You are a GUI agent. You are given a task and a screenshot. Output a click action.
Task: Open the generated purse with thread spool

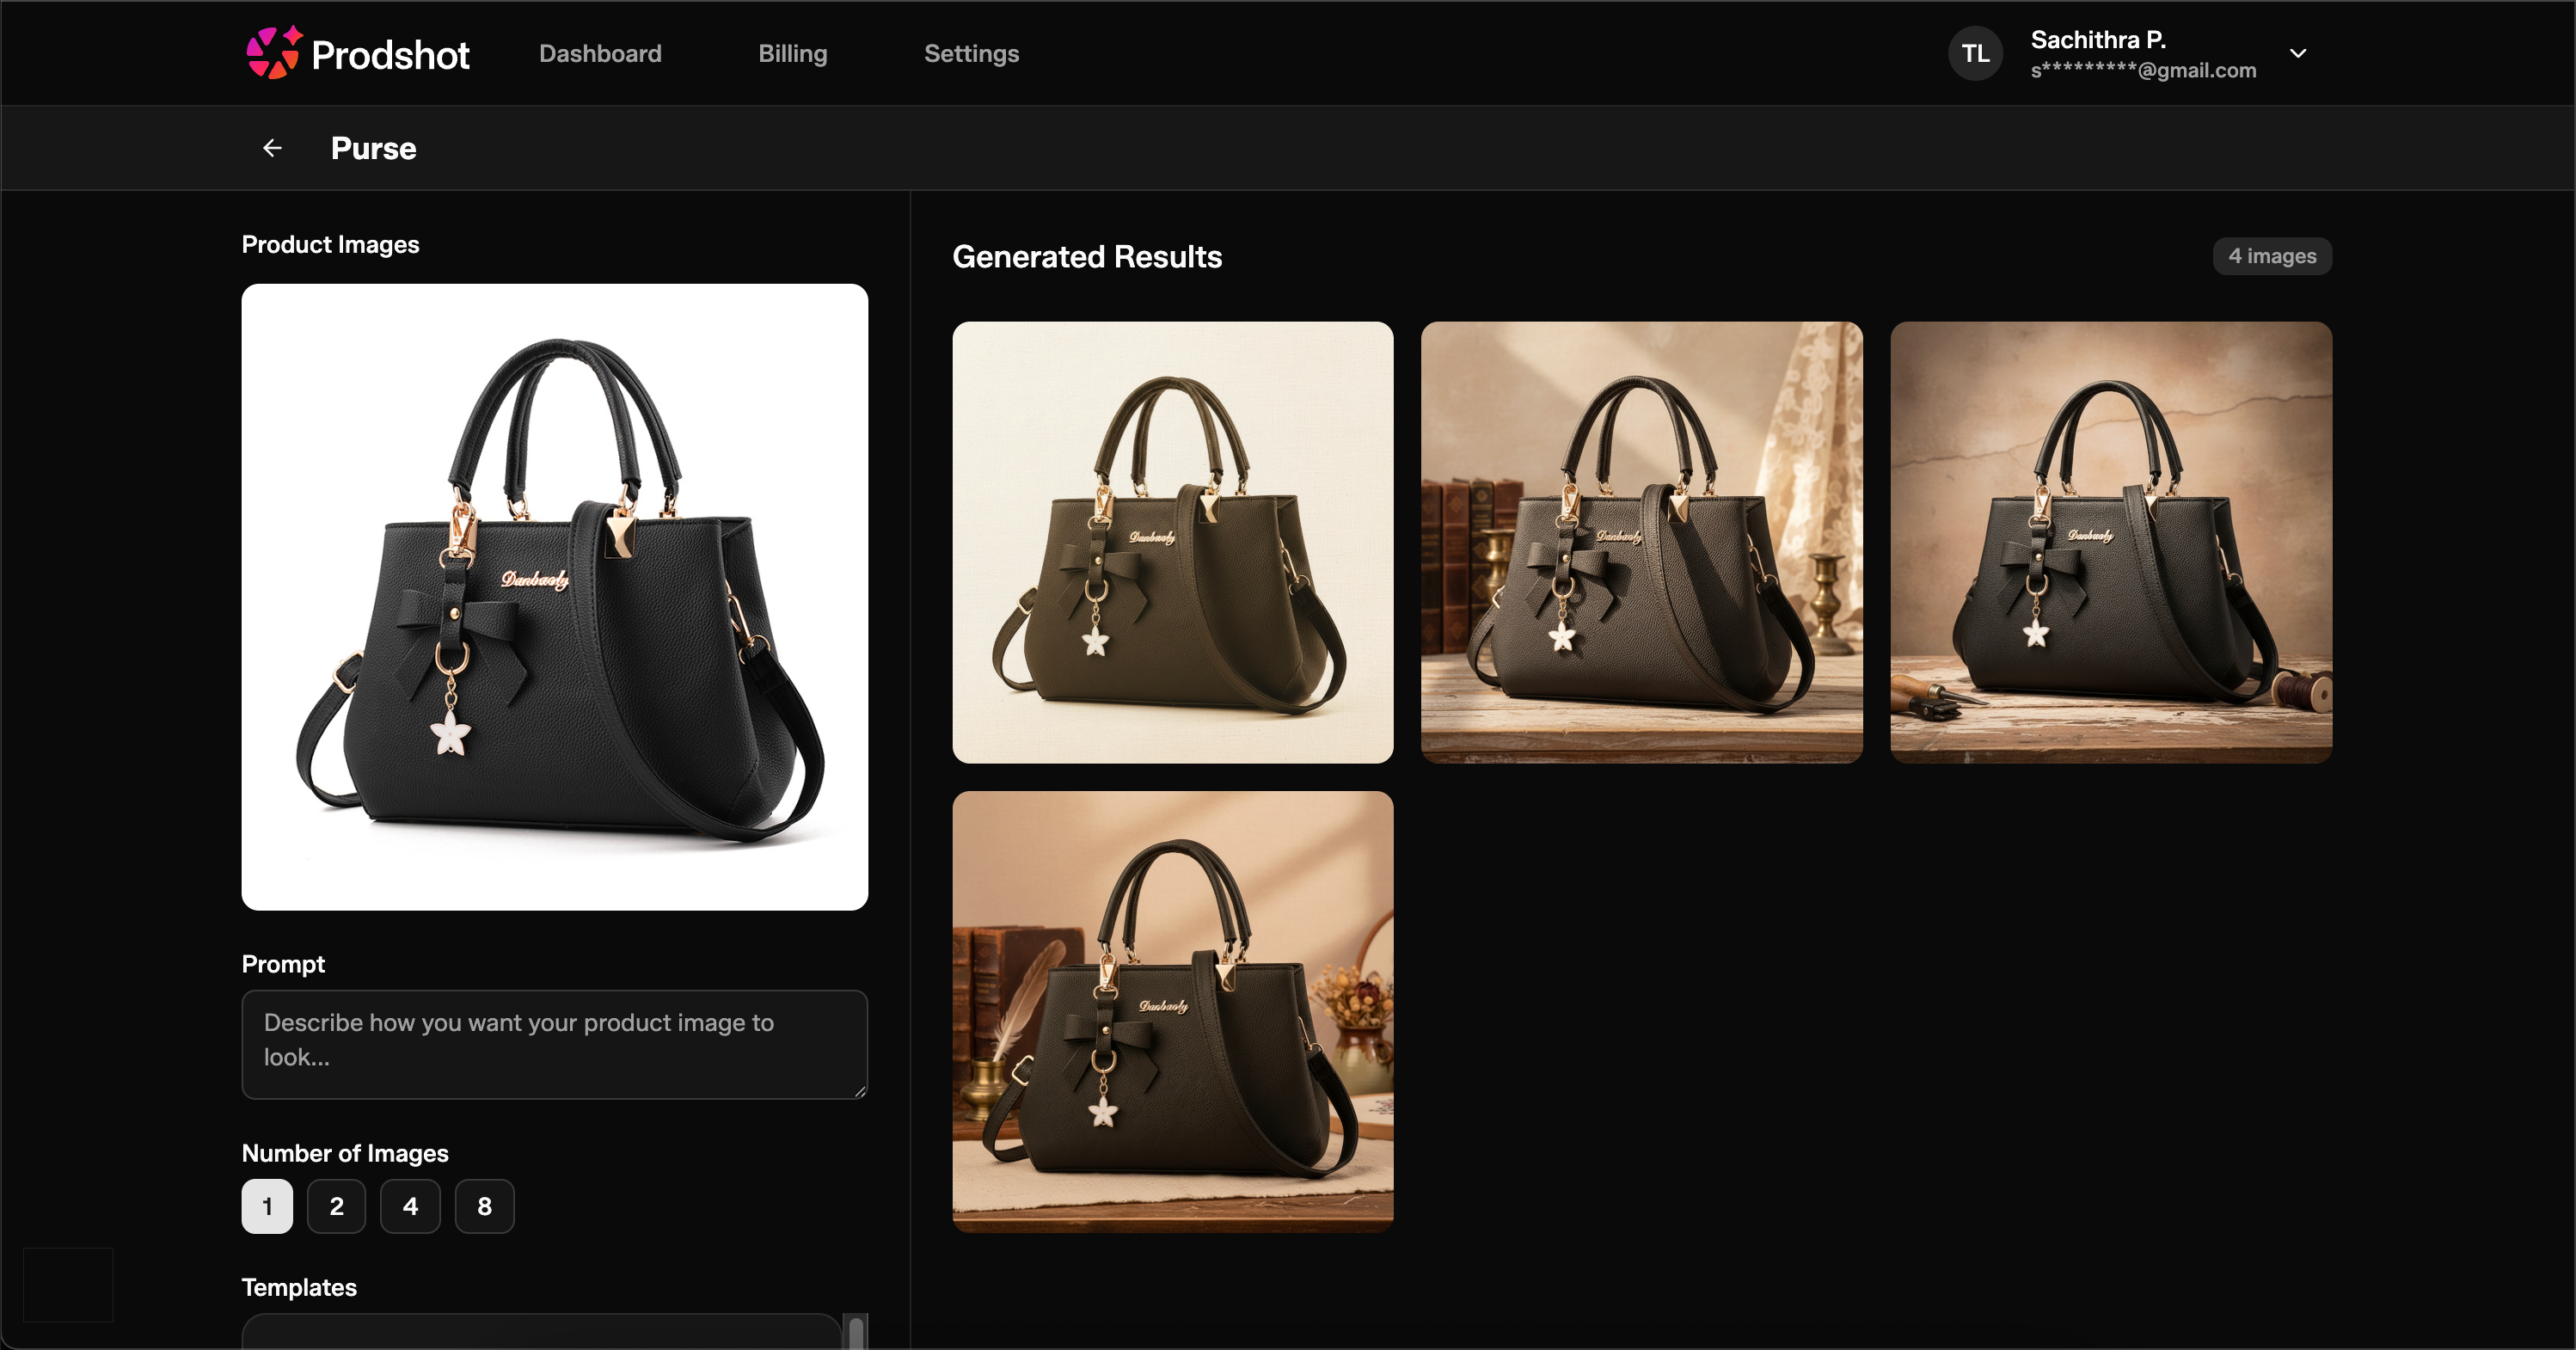(x=2111, y=542)
